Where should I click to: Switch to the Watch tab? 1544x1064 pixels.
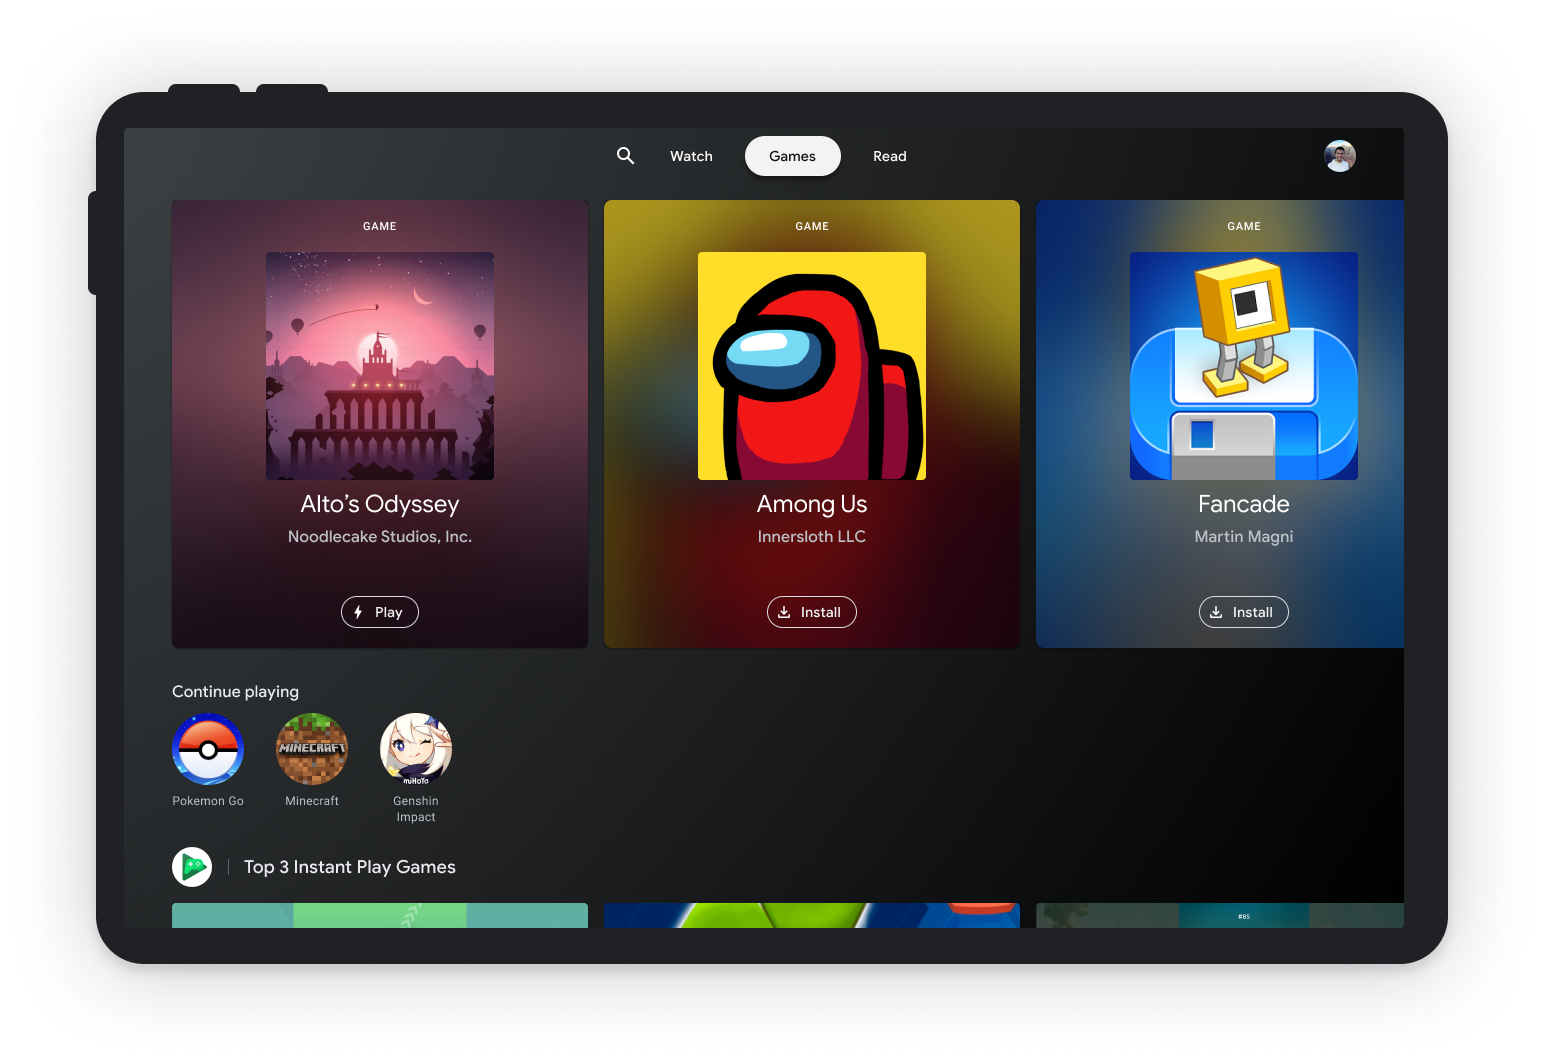coord(691,156)
